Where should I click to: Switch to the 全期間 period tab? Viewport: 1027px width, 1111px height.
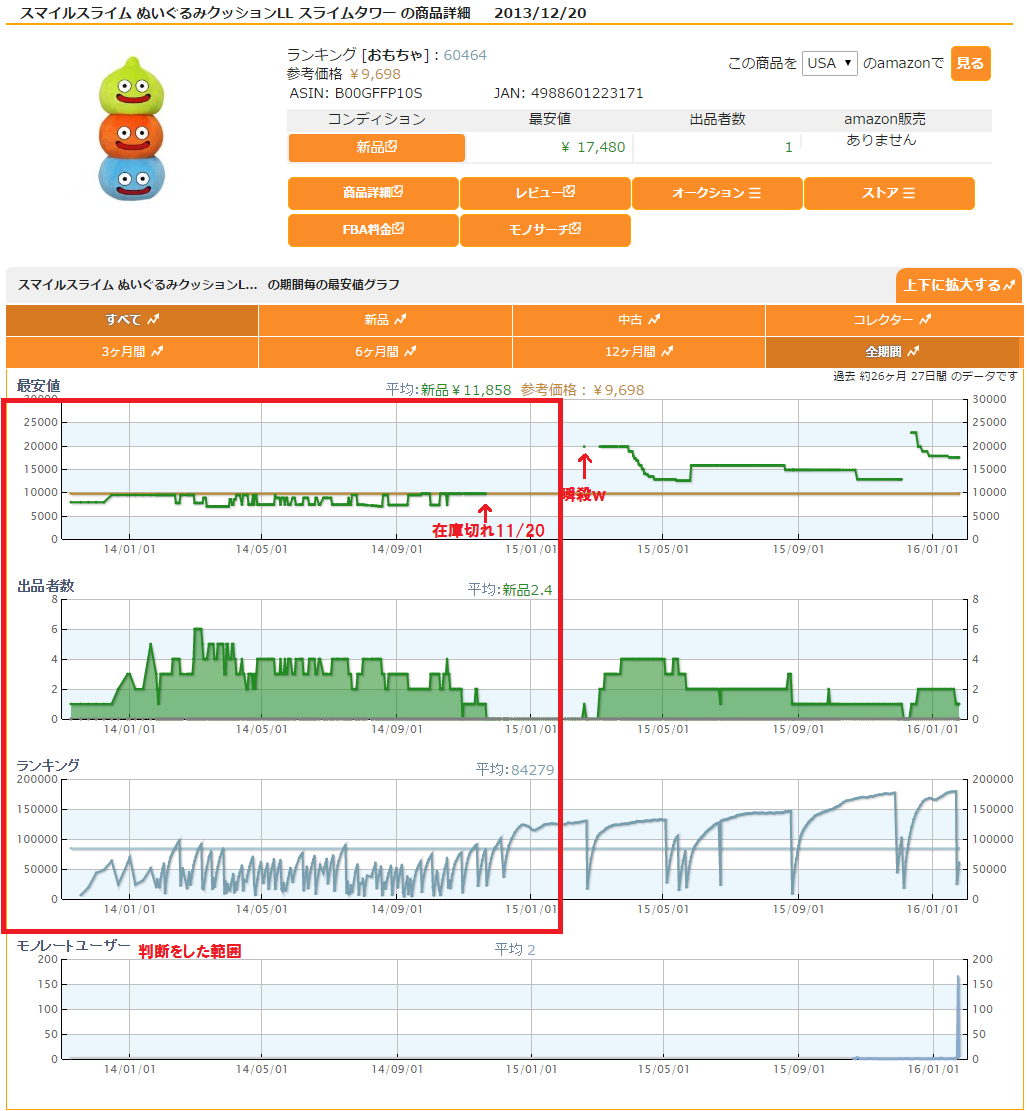click(x=892, y=351)
